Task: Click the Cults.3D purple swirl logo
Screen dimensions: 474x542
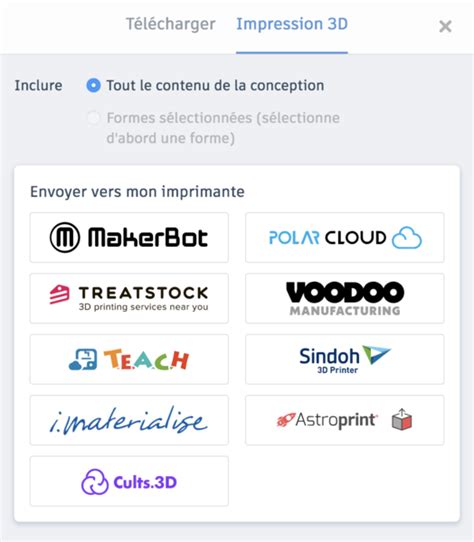Action: (x=95, y=482)
